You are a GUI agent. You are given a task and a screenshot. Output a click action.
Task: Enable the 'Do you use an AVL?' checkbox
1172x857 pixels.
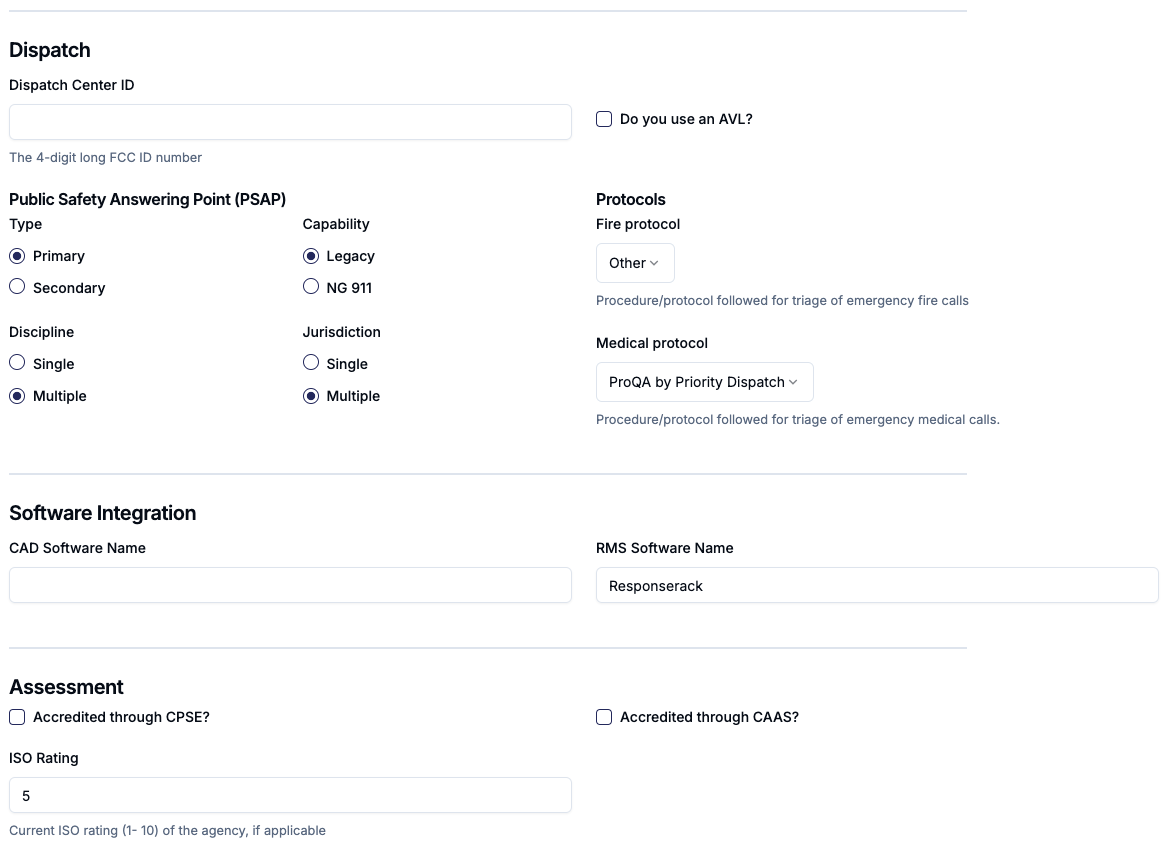(x=604, y=119)
